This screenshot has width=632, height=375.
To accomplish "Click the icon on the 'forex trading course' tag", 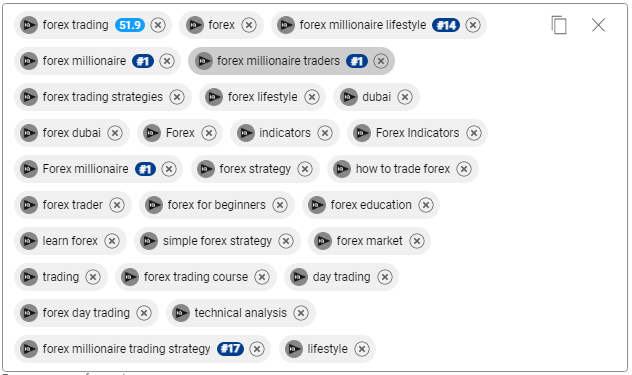I will pyautogui.click(x=130, y=277).
